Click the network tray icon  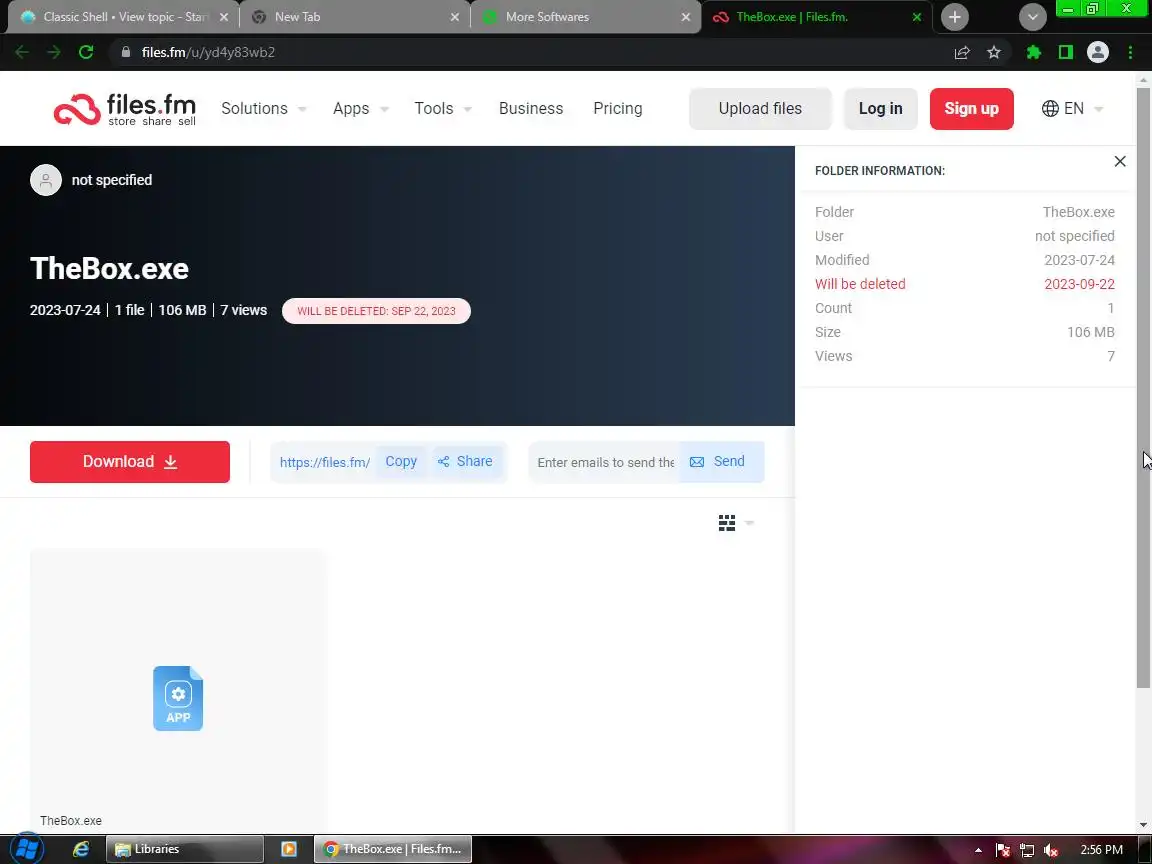[x=1027, y=850]
